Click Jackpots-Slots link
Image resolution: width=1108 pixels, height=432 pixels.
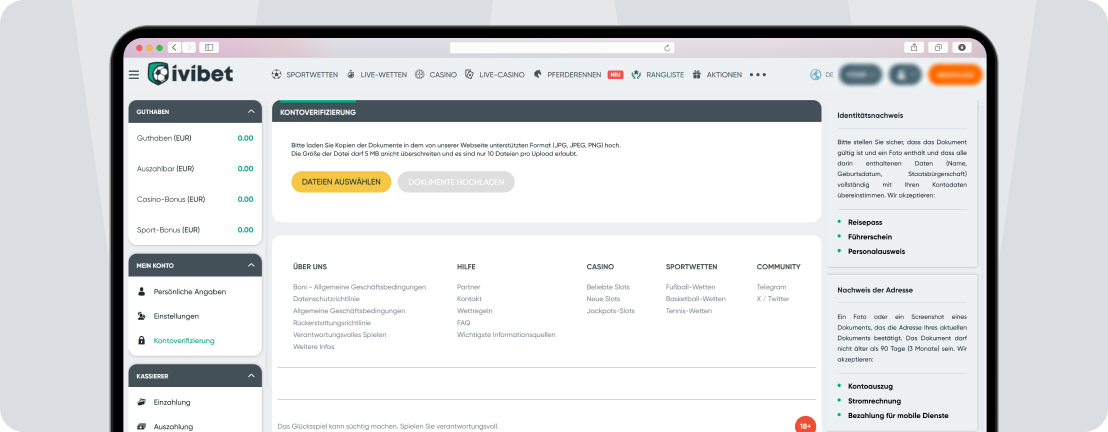tap(611, 310)
